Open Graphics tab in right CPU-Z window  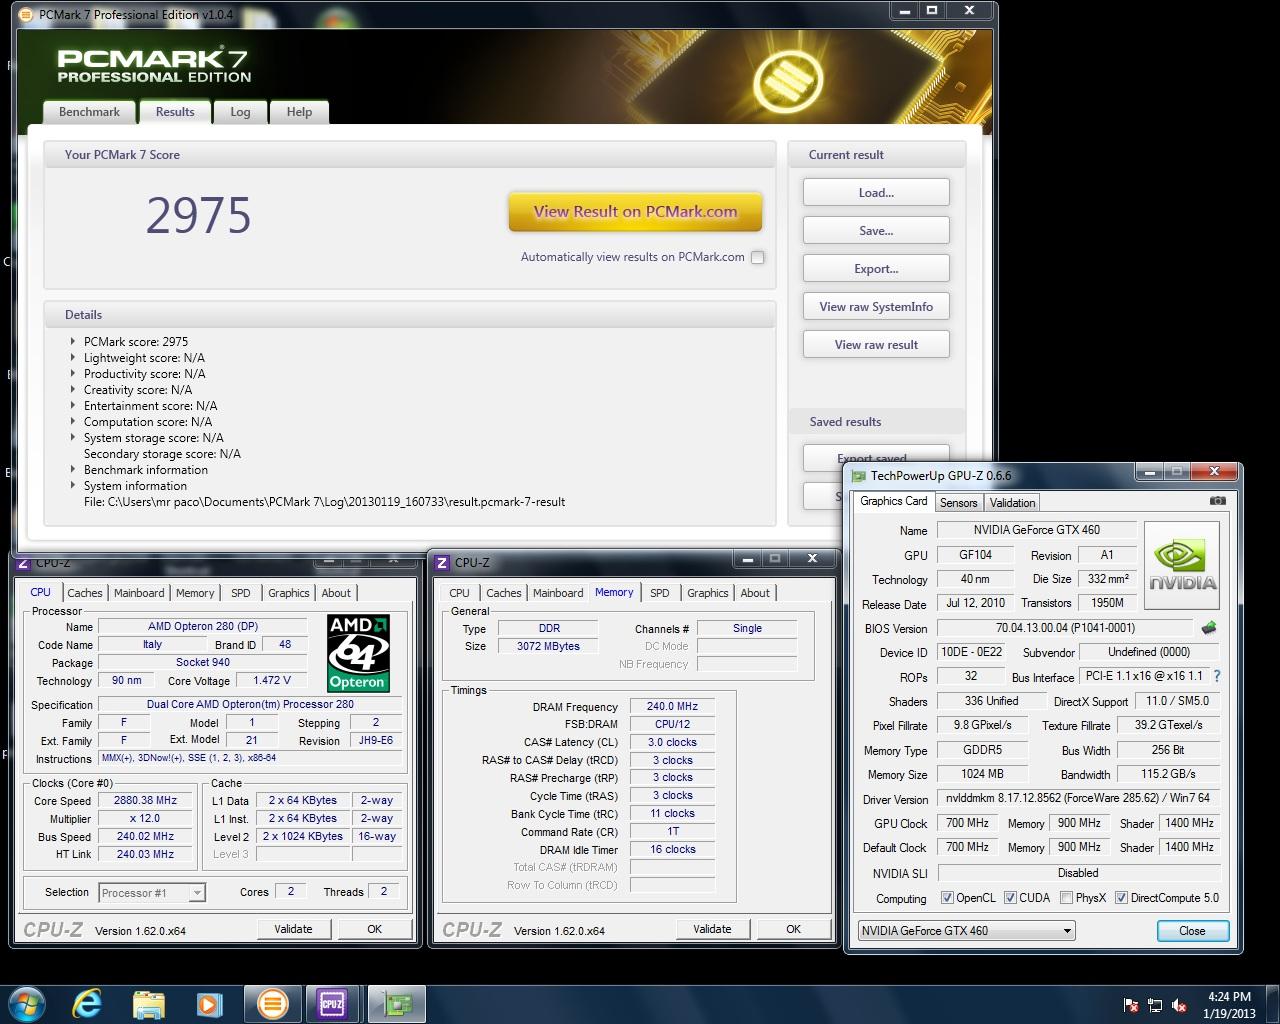pos(708,593)
